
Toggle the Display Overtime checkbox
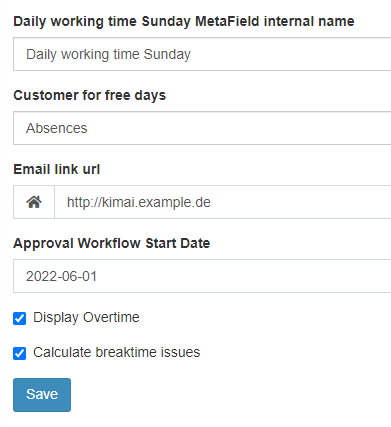pyautogui.click(x=19, y=318)
